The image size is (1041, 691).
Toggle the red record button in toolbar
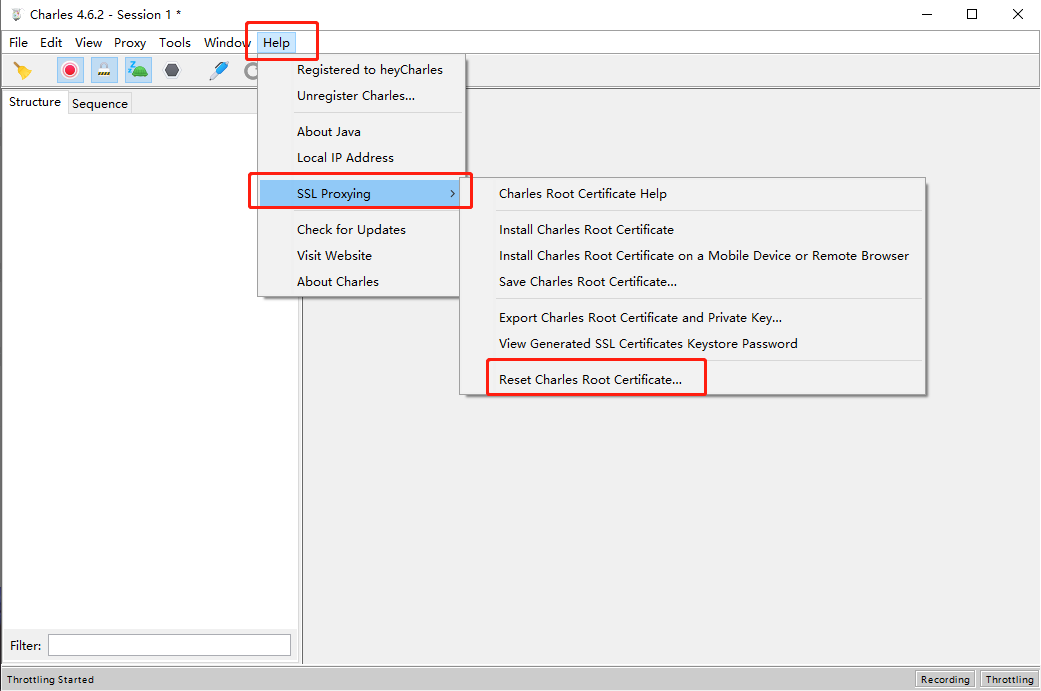tap(70, 70)
